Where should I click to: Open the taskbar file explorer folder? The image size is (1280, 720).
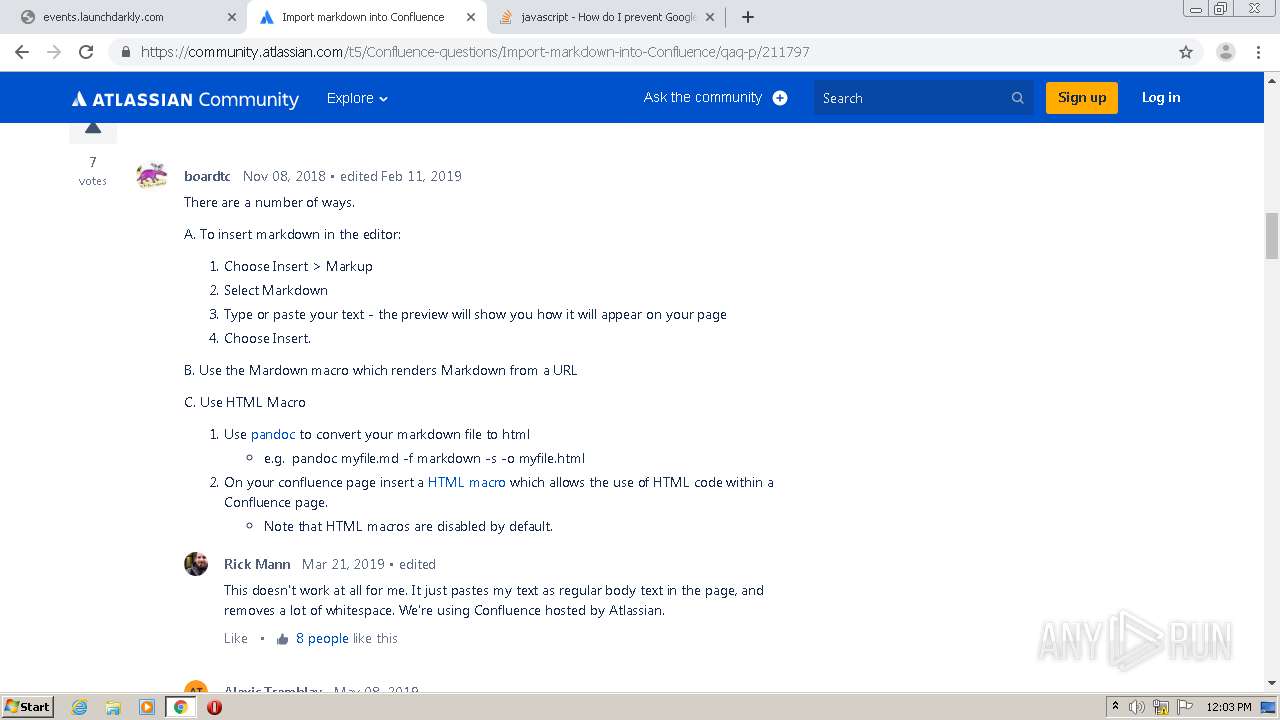pyautogui.click(x=113, y=707)
